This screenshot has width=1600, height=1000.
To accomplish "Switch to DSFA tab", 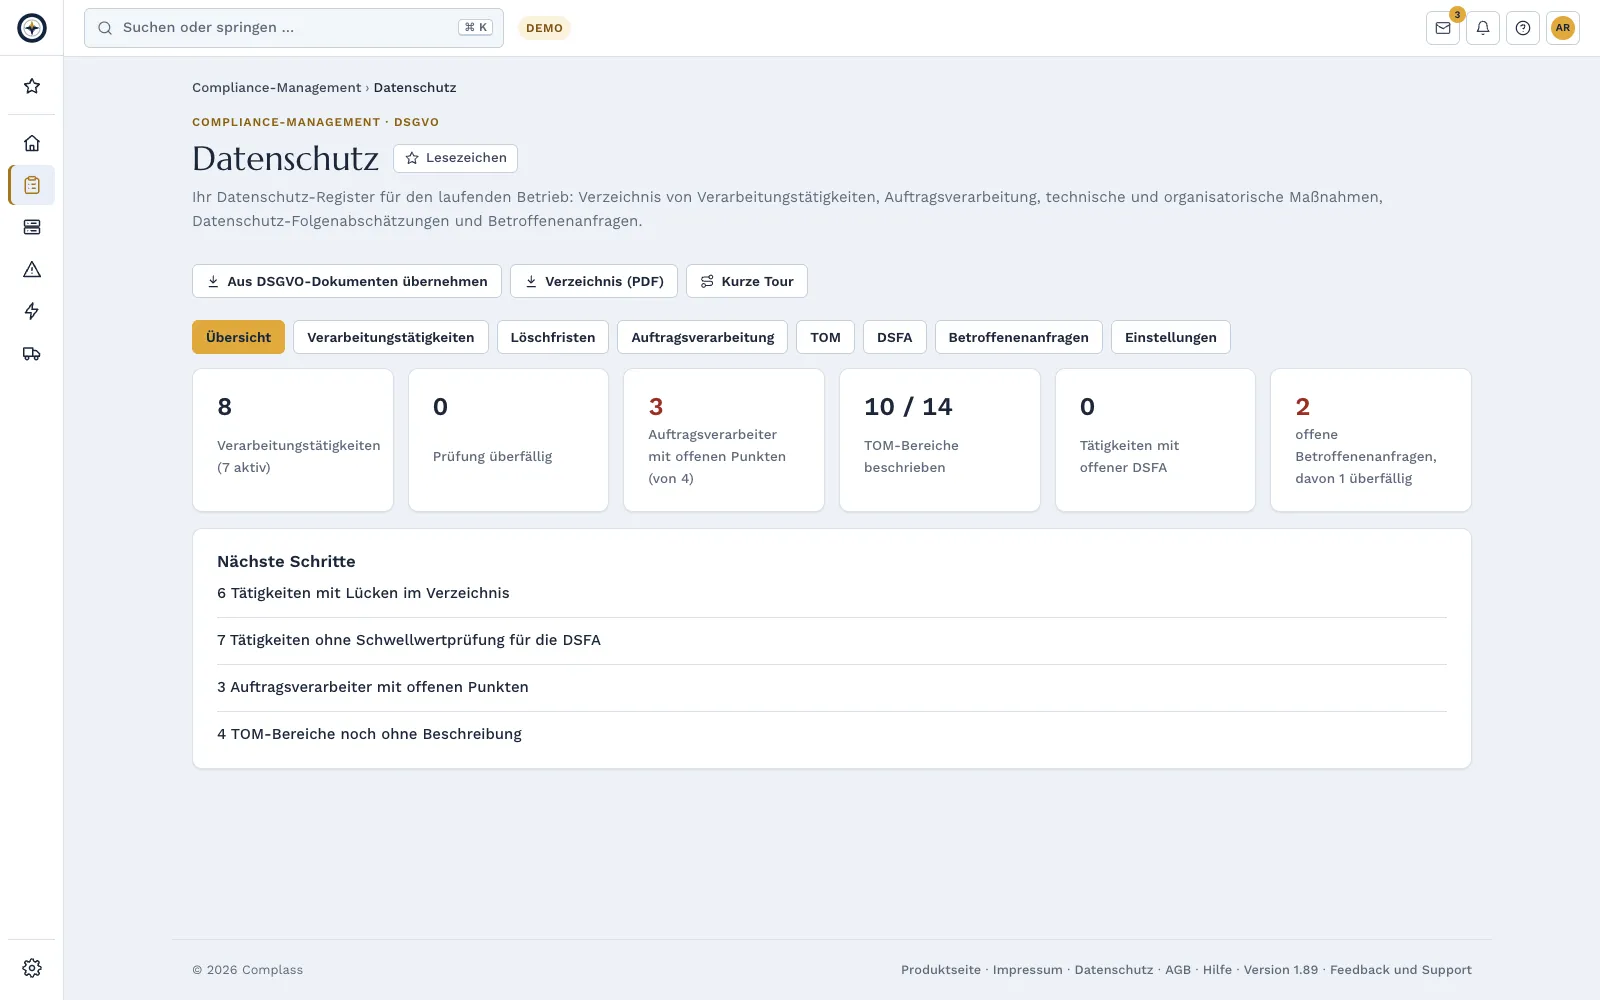I will click(x=895, y=337).
